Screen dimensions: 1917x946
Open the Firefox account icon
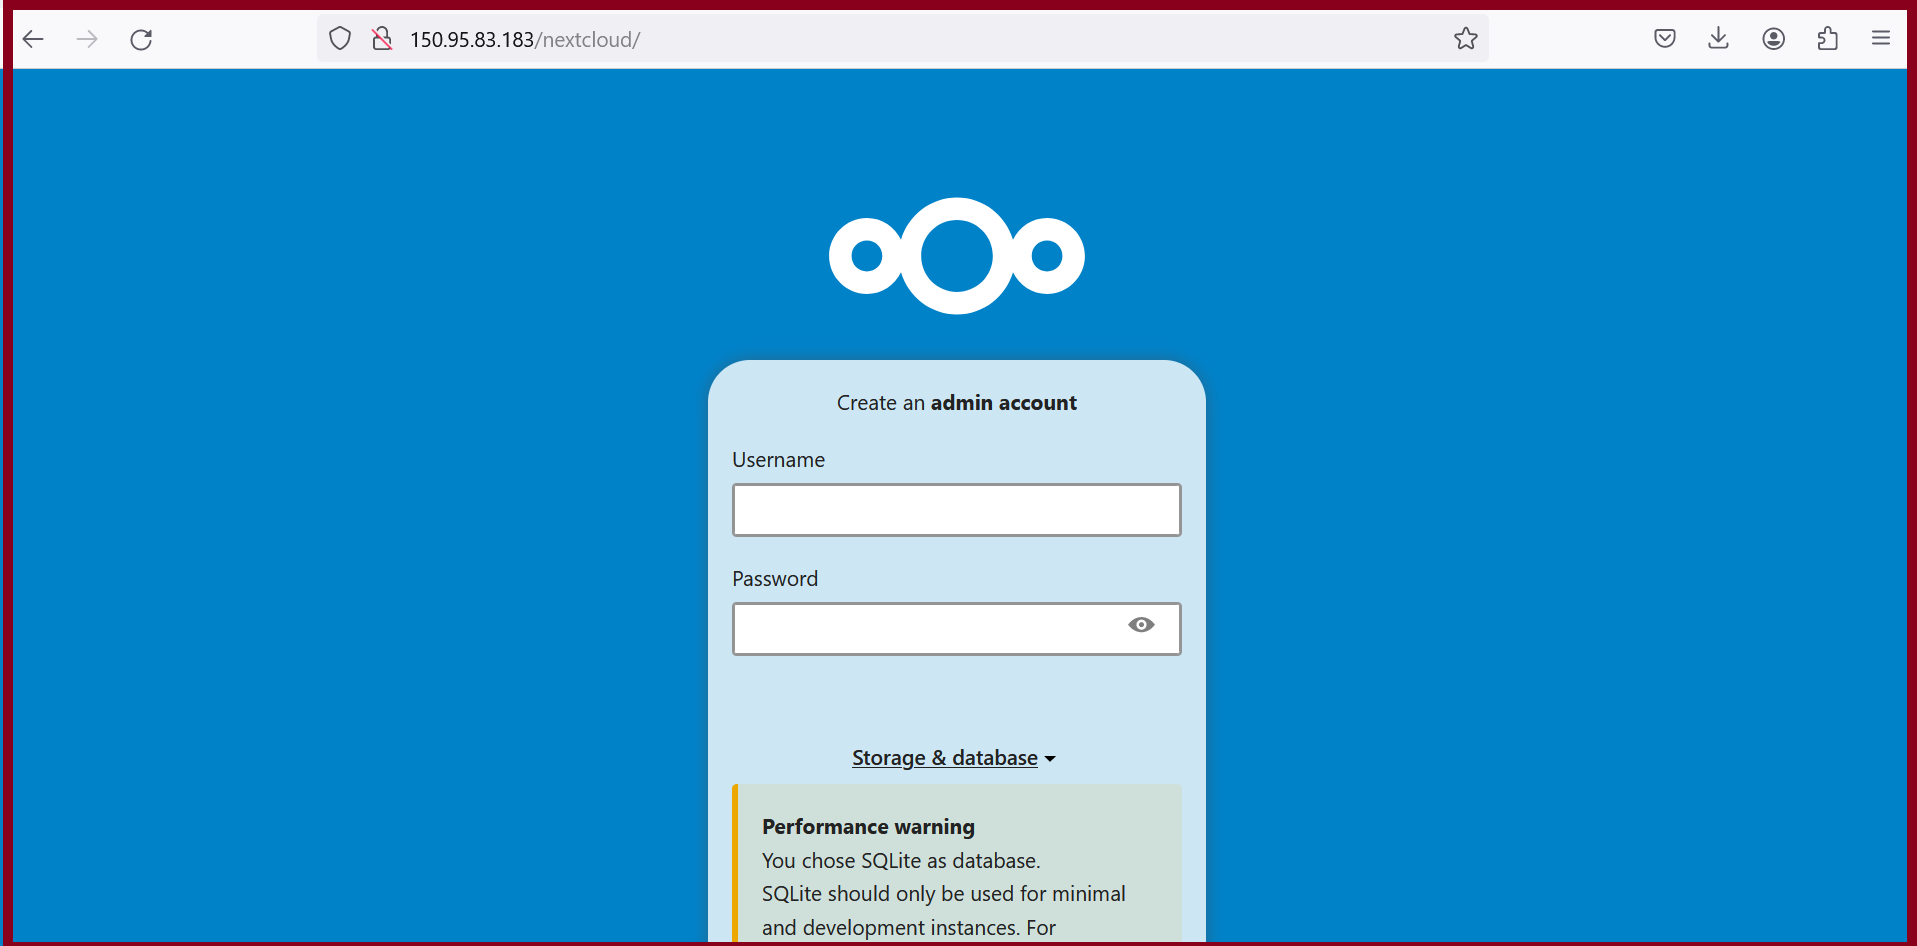[x=1773, y=39]
